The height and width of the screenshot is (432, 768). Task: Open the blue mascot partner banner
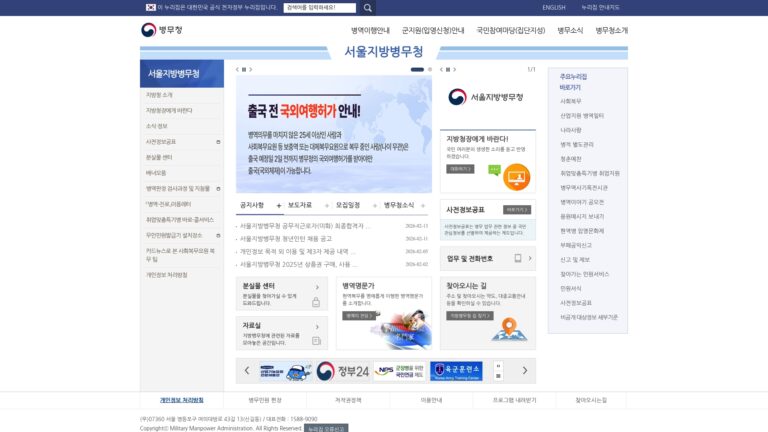pos(286,372)
